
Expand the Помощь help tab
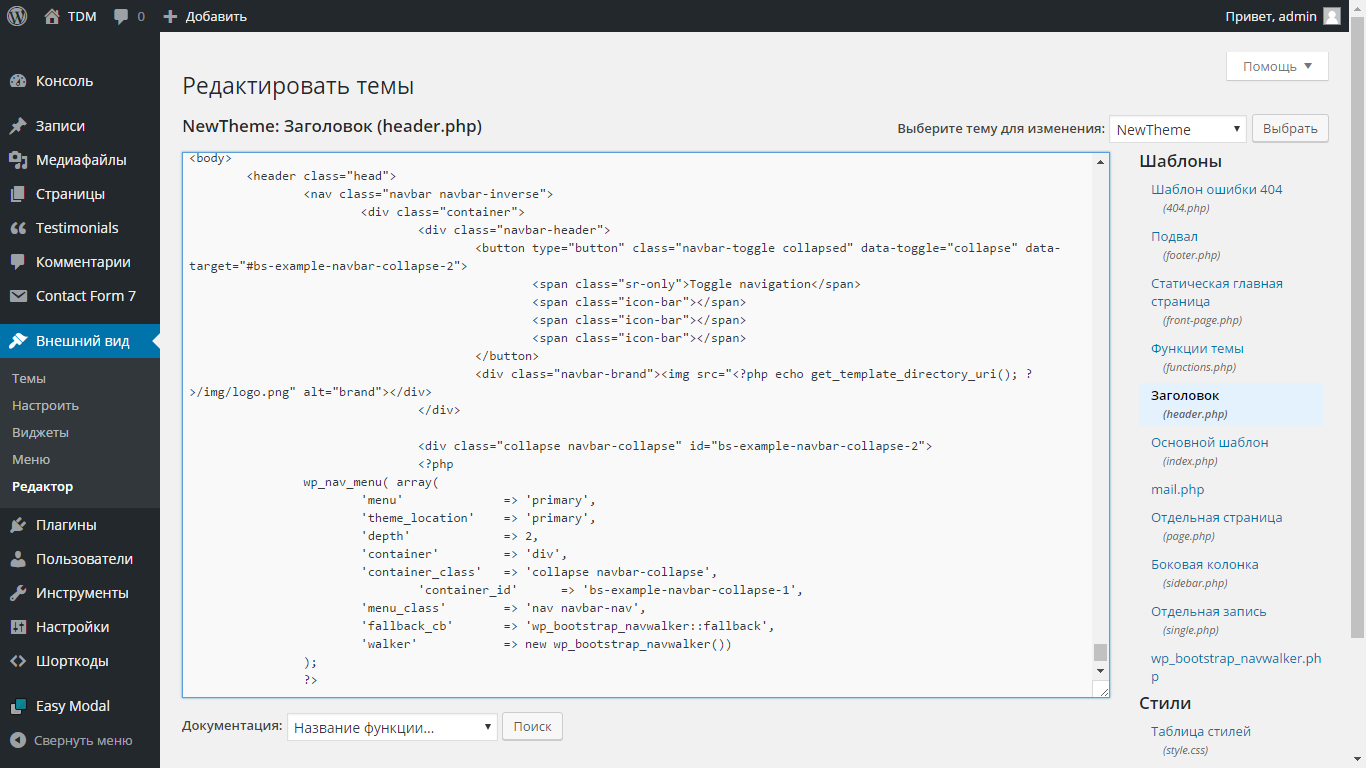tap(1277, 66)
